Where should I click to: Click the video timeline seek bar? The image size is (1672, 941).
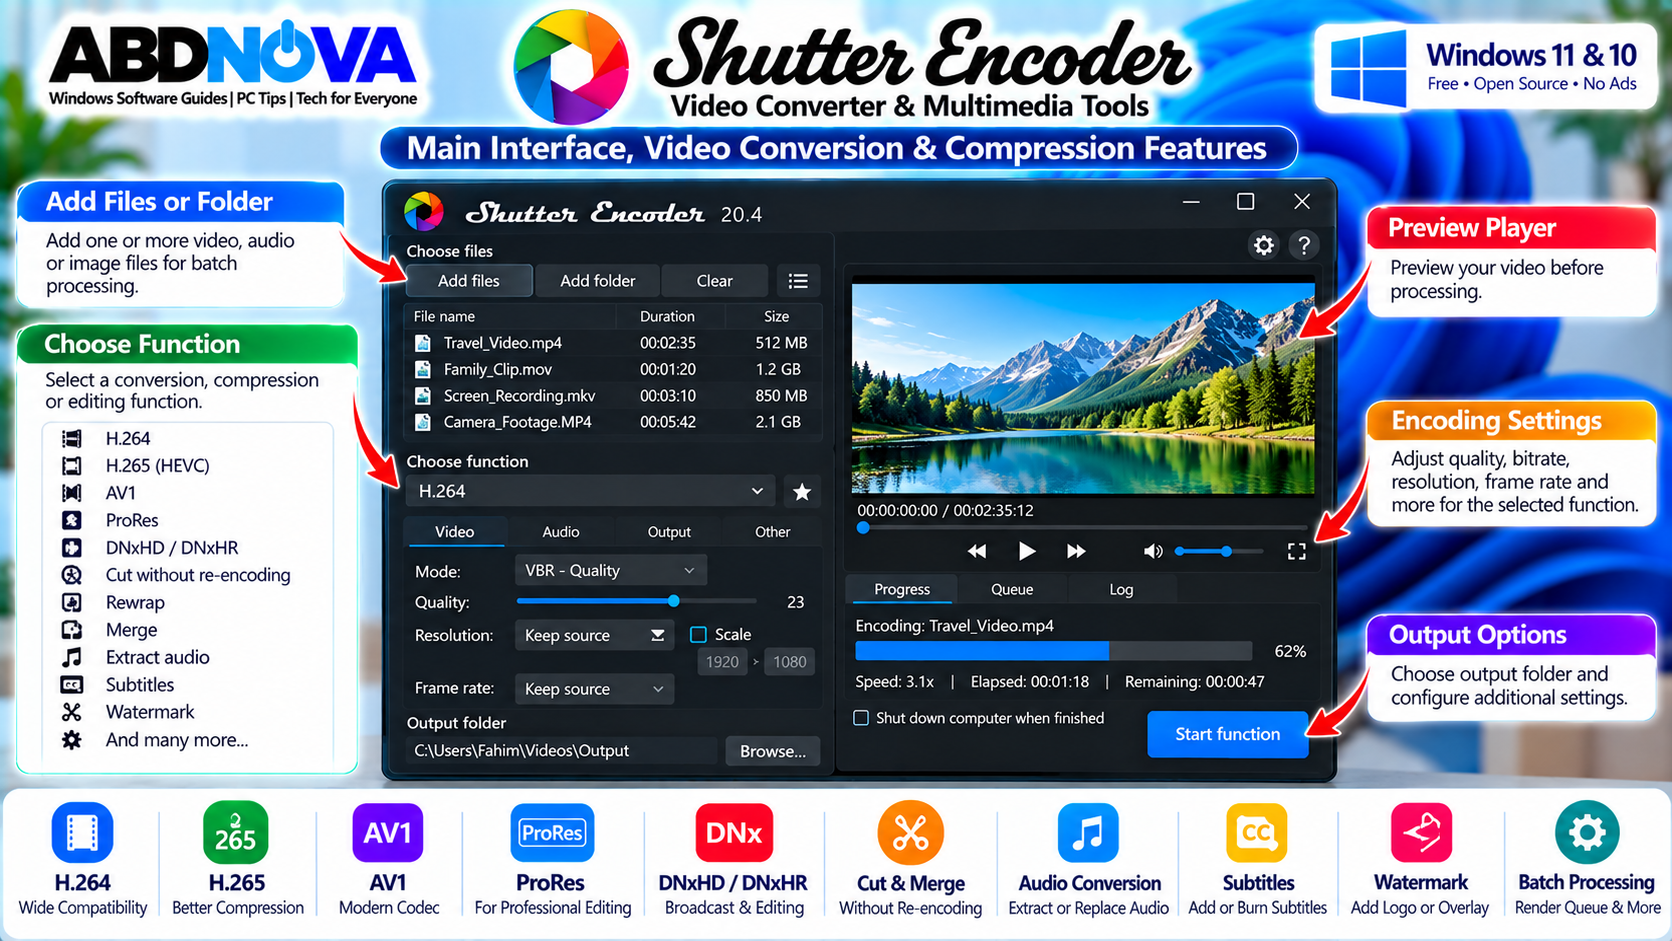click(1082, 528)
